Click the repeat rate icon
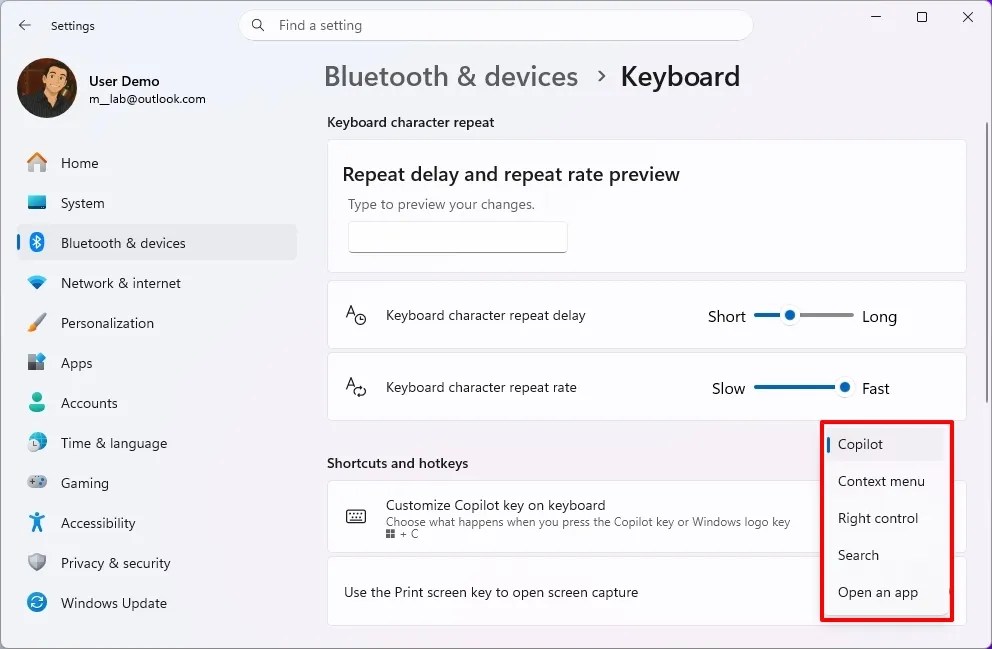Image resolution: width=992 pixels, height=649 pixels. [356, 386]
